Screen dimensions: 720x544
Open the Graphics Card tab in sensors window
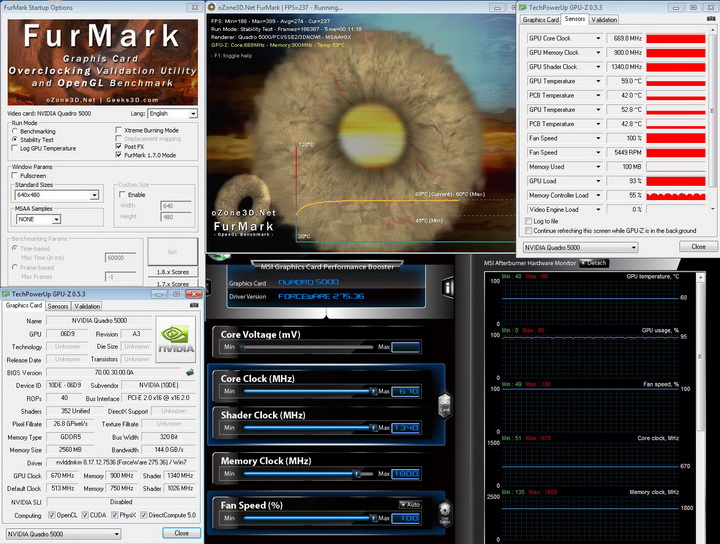click(x=540, y=19)
